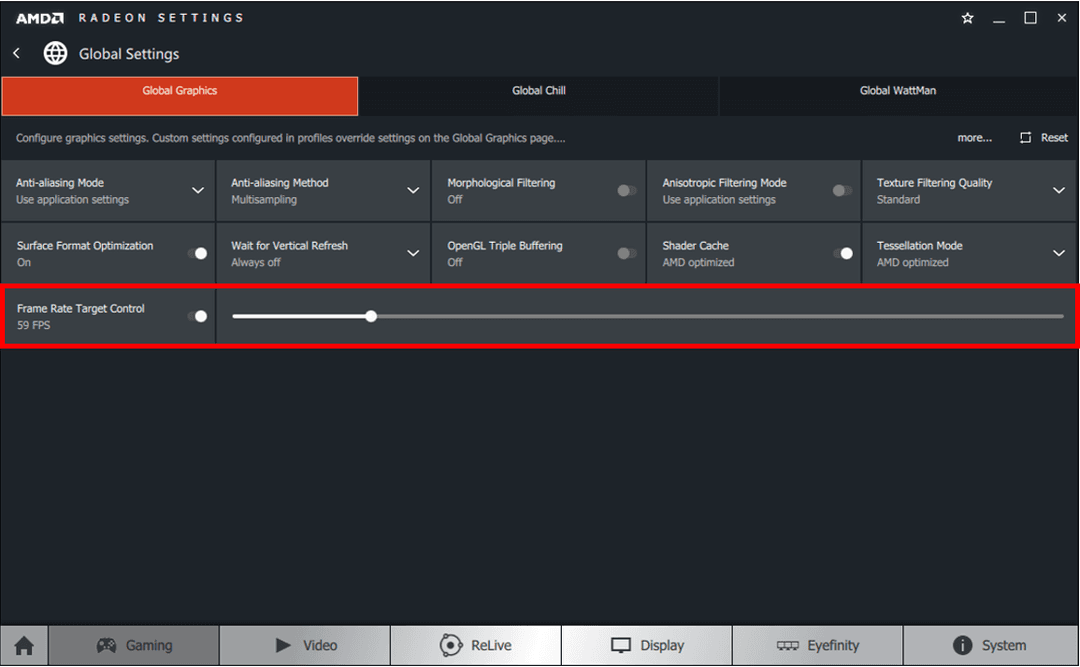Screen dimensions: 1080x667
Task: Open the ReLive section
Action: (476, 646)
